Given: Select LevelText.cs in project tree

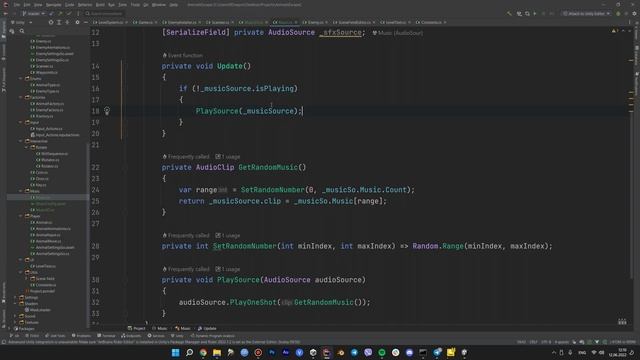Looking at the screenshot, I should (x=43, y=266).
